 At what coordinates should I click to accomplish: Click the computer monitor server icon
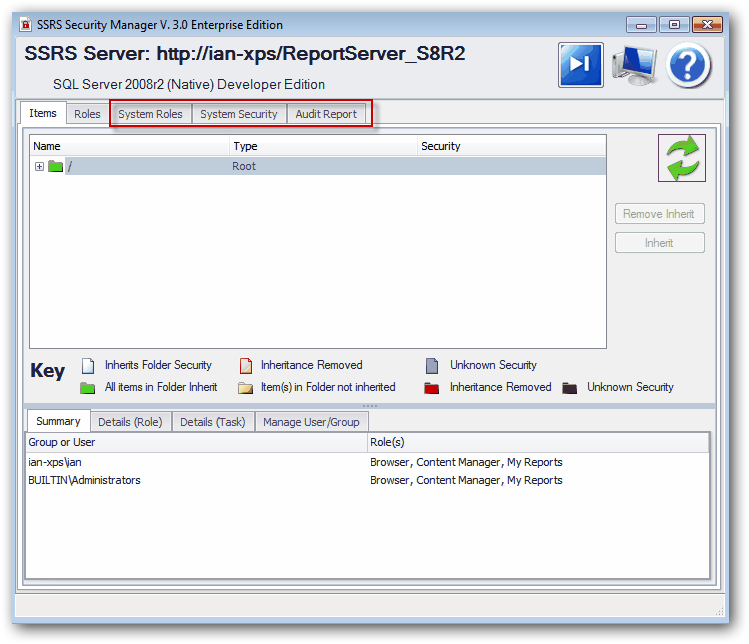(634, 65)
